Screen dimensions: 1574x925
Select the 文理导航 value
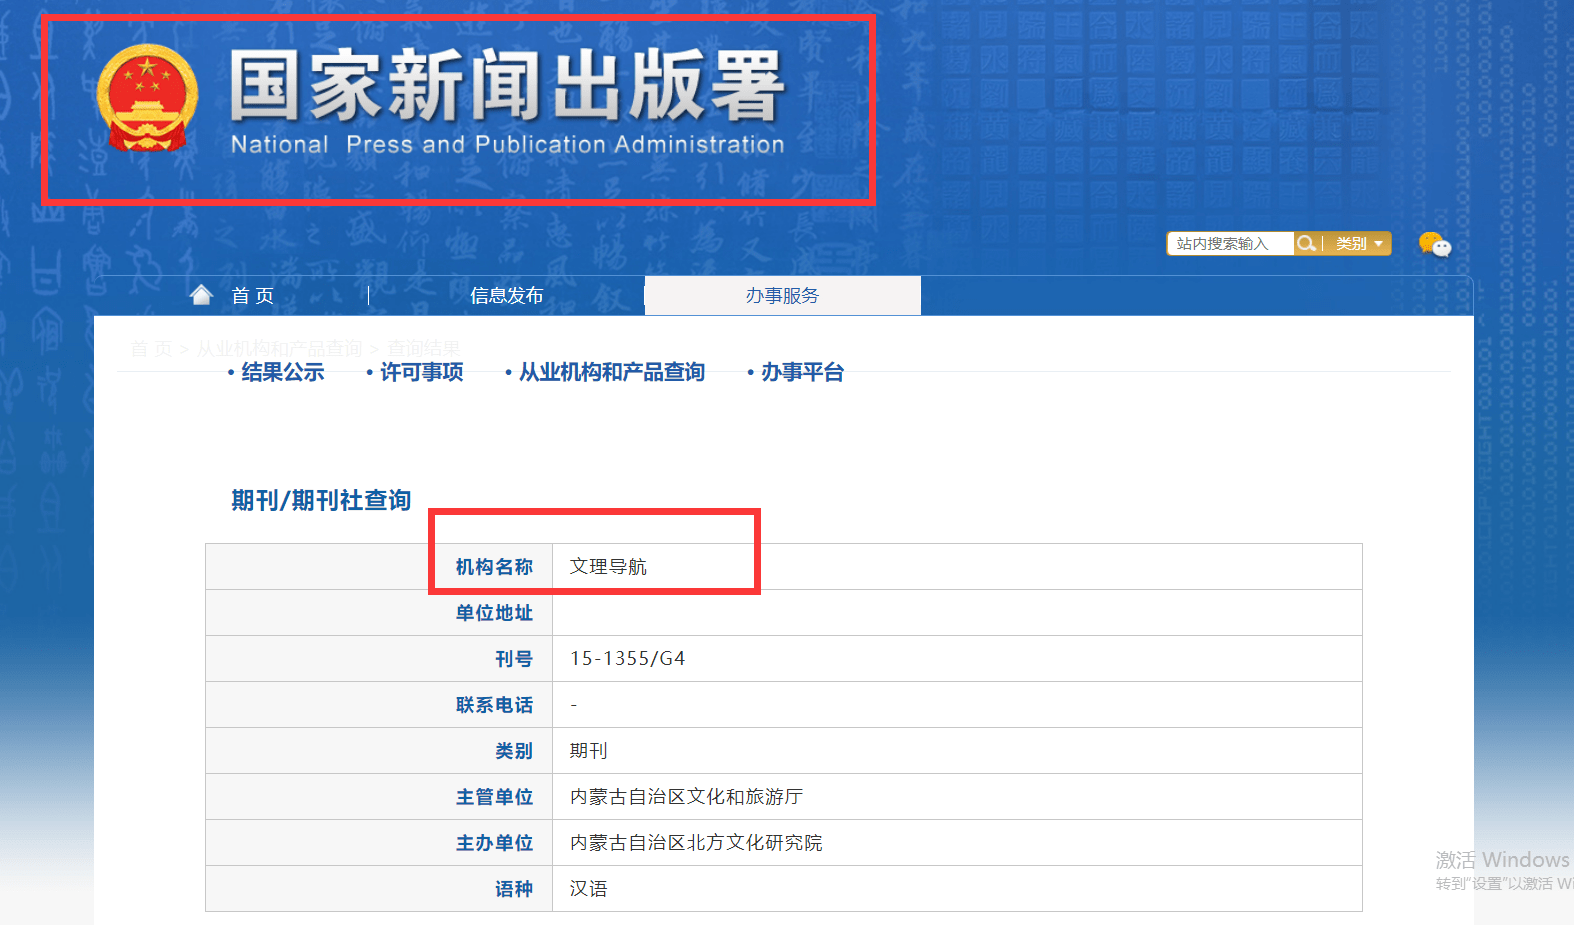(608, 567)
